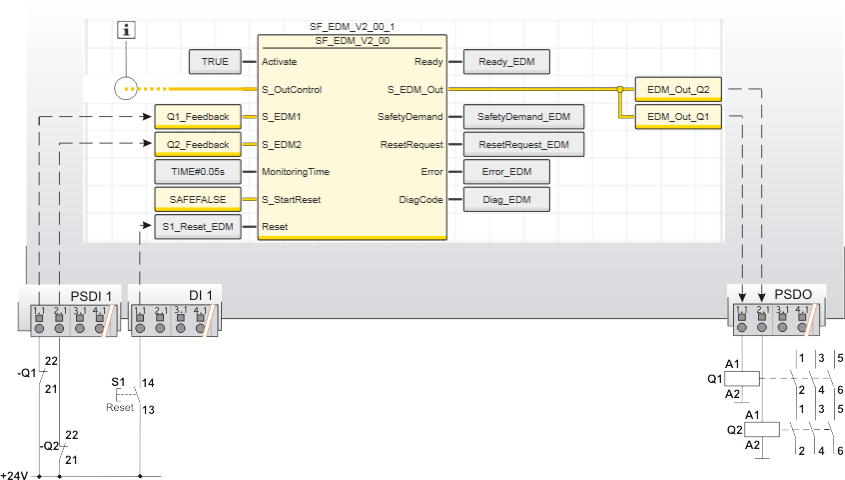Select the EDM_Out_Q2 output variable
The image size is (845, 480).
point(677,90)
